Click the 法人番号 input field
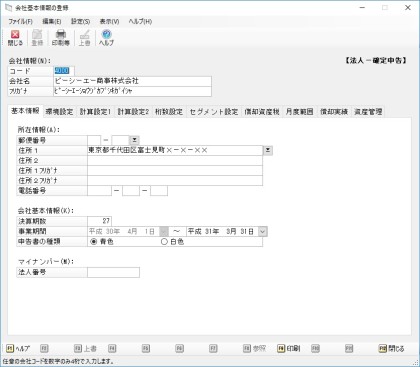420x367 pixels. click(x=113, y=272)
